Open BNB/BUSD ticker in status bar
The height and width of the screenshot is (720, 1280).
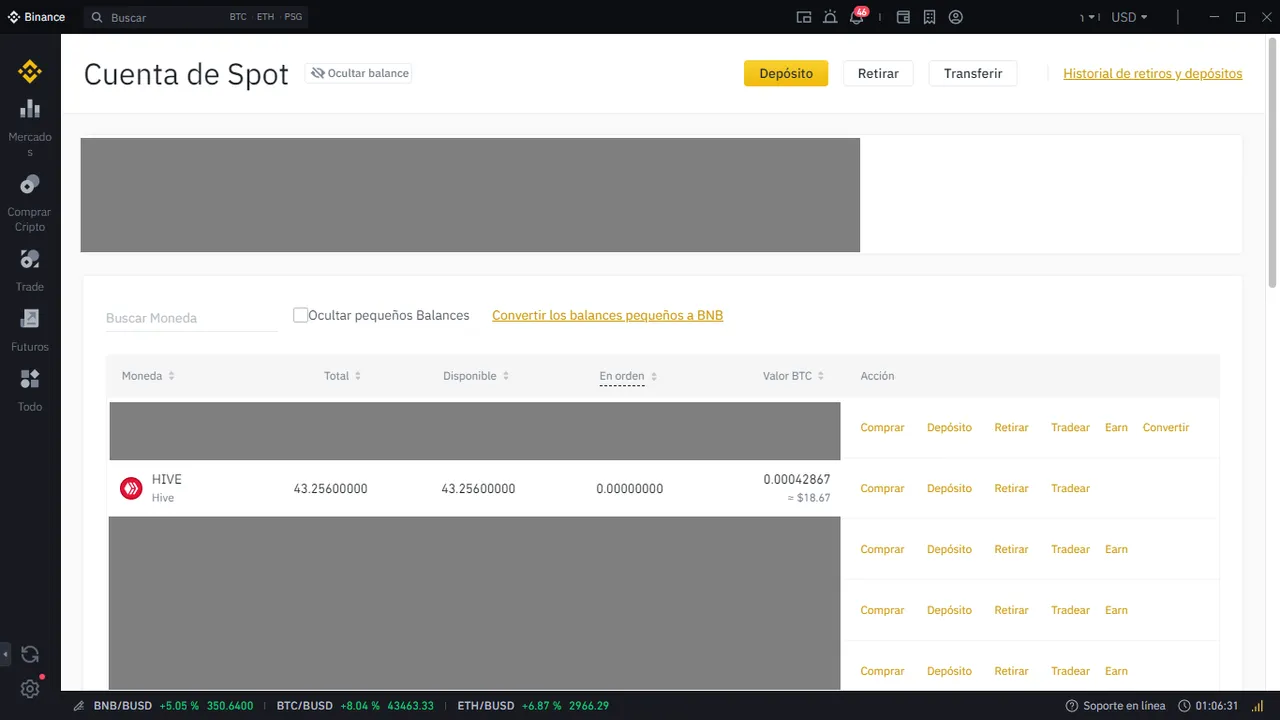[173, 706]
